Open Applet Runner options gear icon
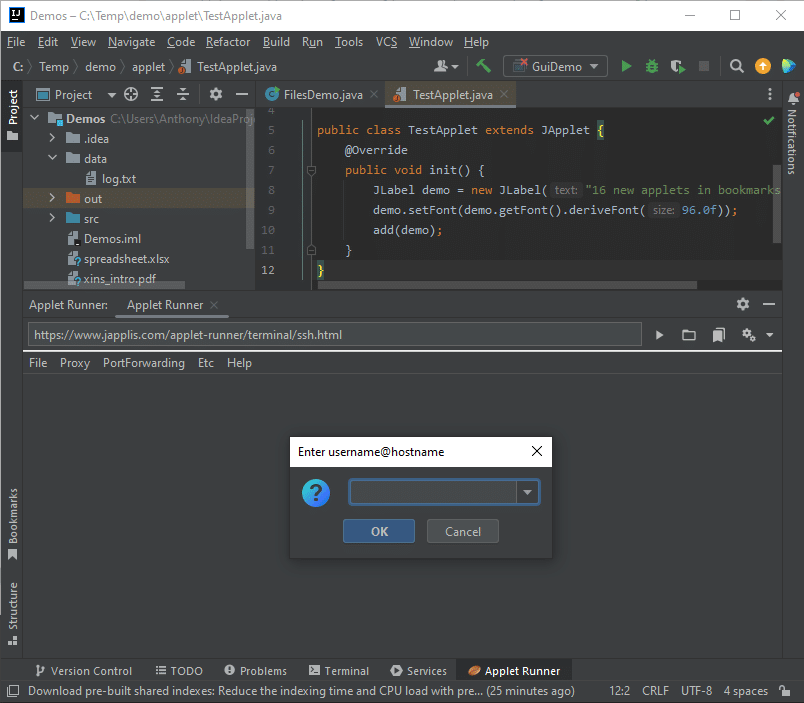This screenshot has width=804, height=703. (x=749, y=335)
